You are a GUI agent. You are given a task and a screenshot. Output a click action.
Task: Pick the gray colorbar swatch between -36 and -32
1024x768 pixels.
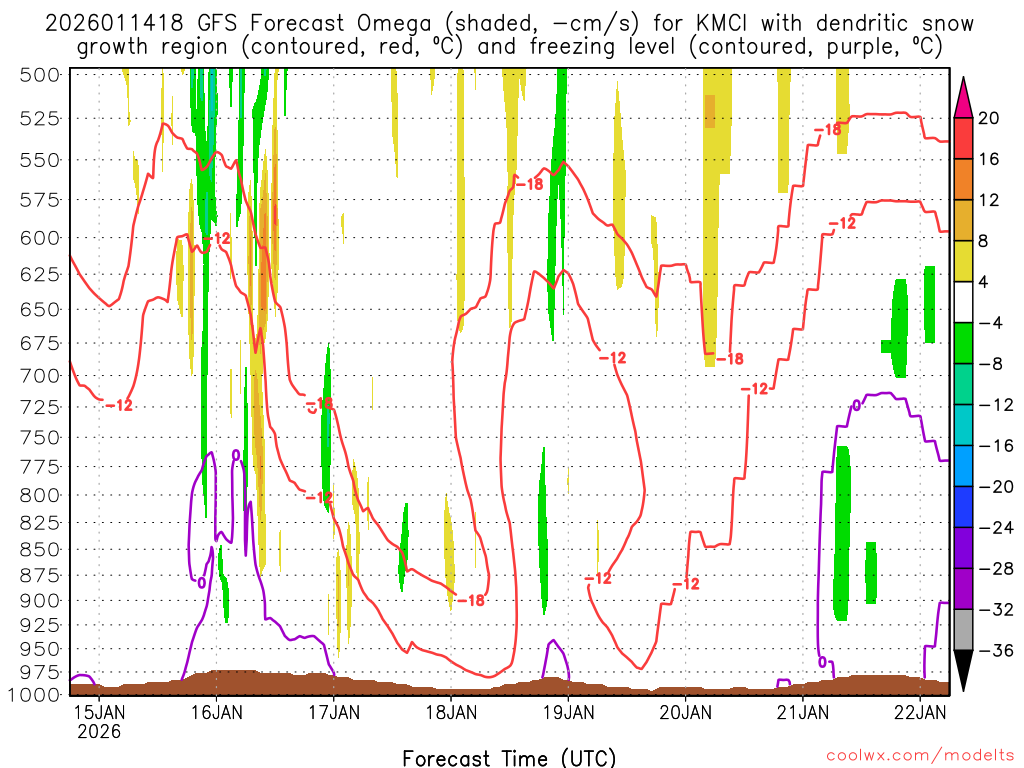(963, 630)
